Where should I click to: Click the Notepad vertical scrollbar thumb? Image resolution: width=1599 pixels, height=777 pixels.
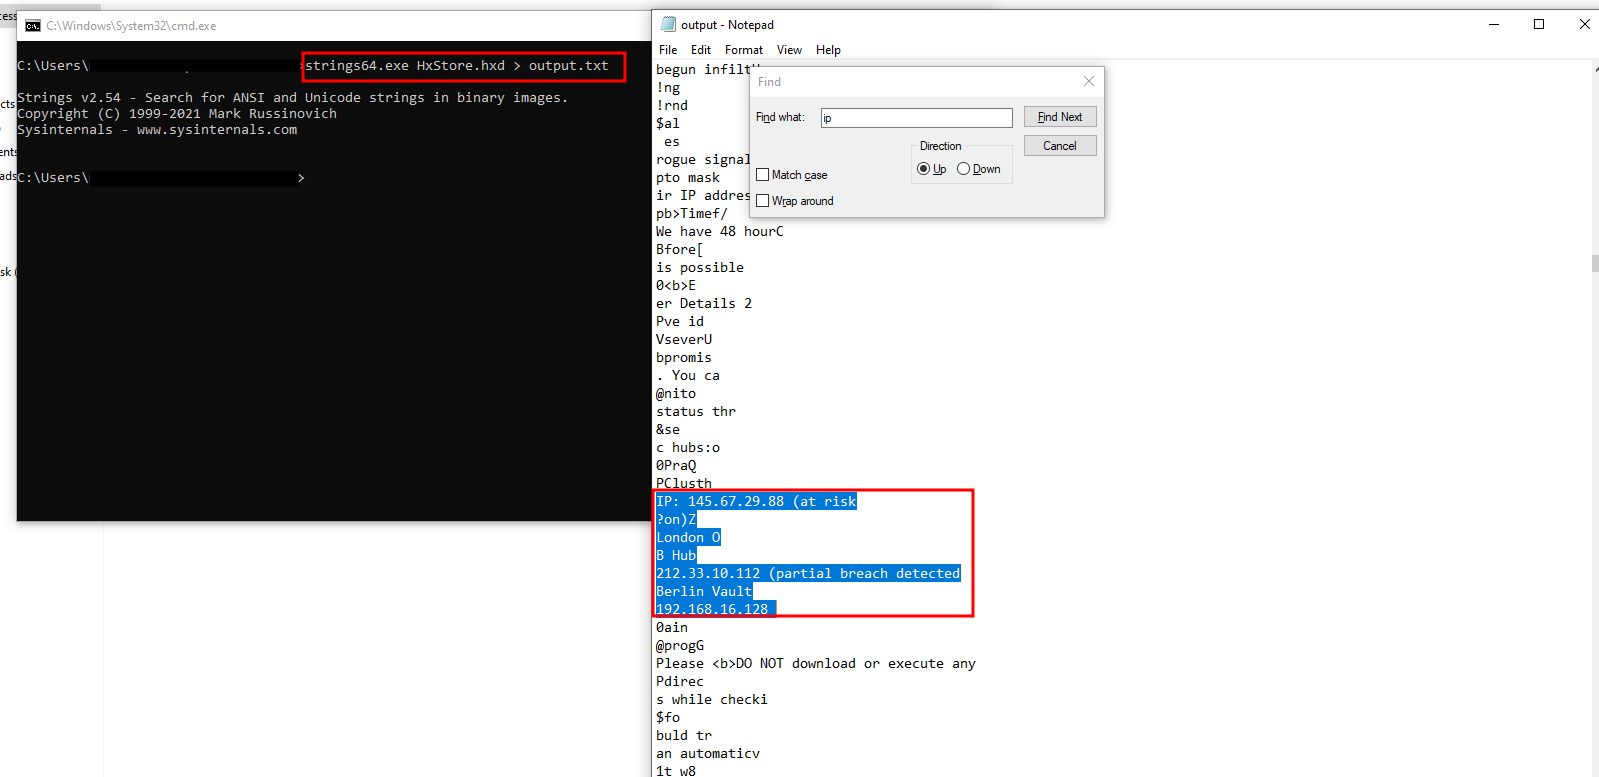click(x=1594, y=264)
